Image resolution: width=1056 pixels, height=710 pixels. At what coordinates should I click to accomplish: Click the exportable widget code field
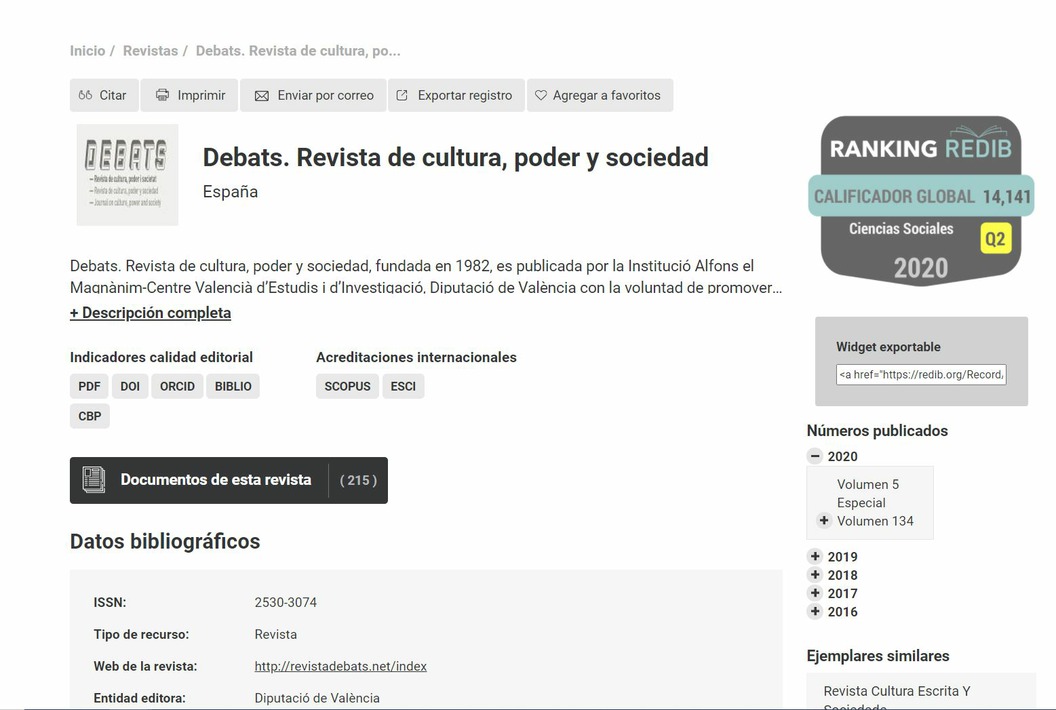tap(920, 375)
